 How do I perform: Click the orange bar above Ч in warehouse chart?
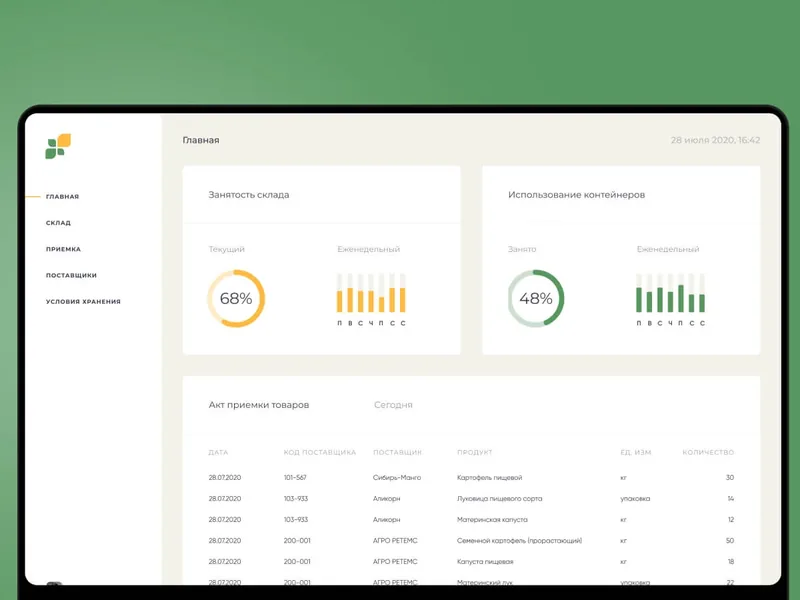pos(371,302)
